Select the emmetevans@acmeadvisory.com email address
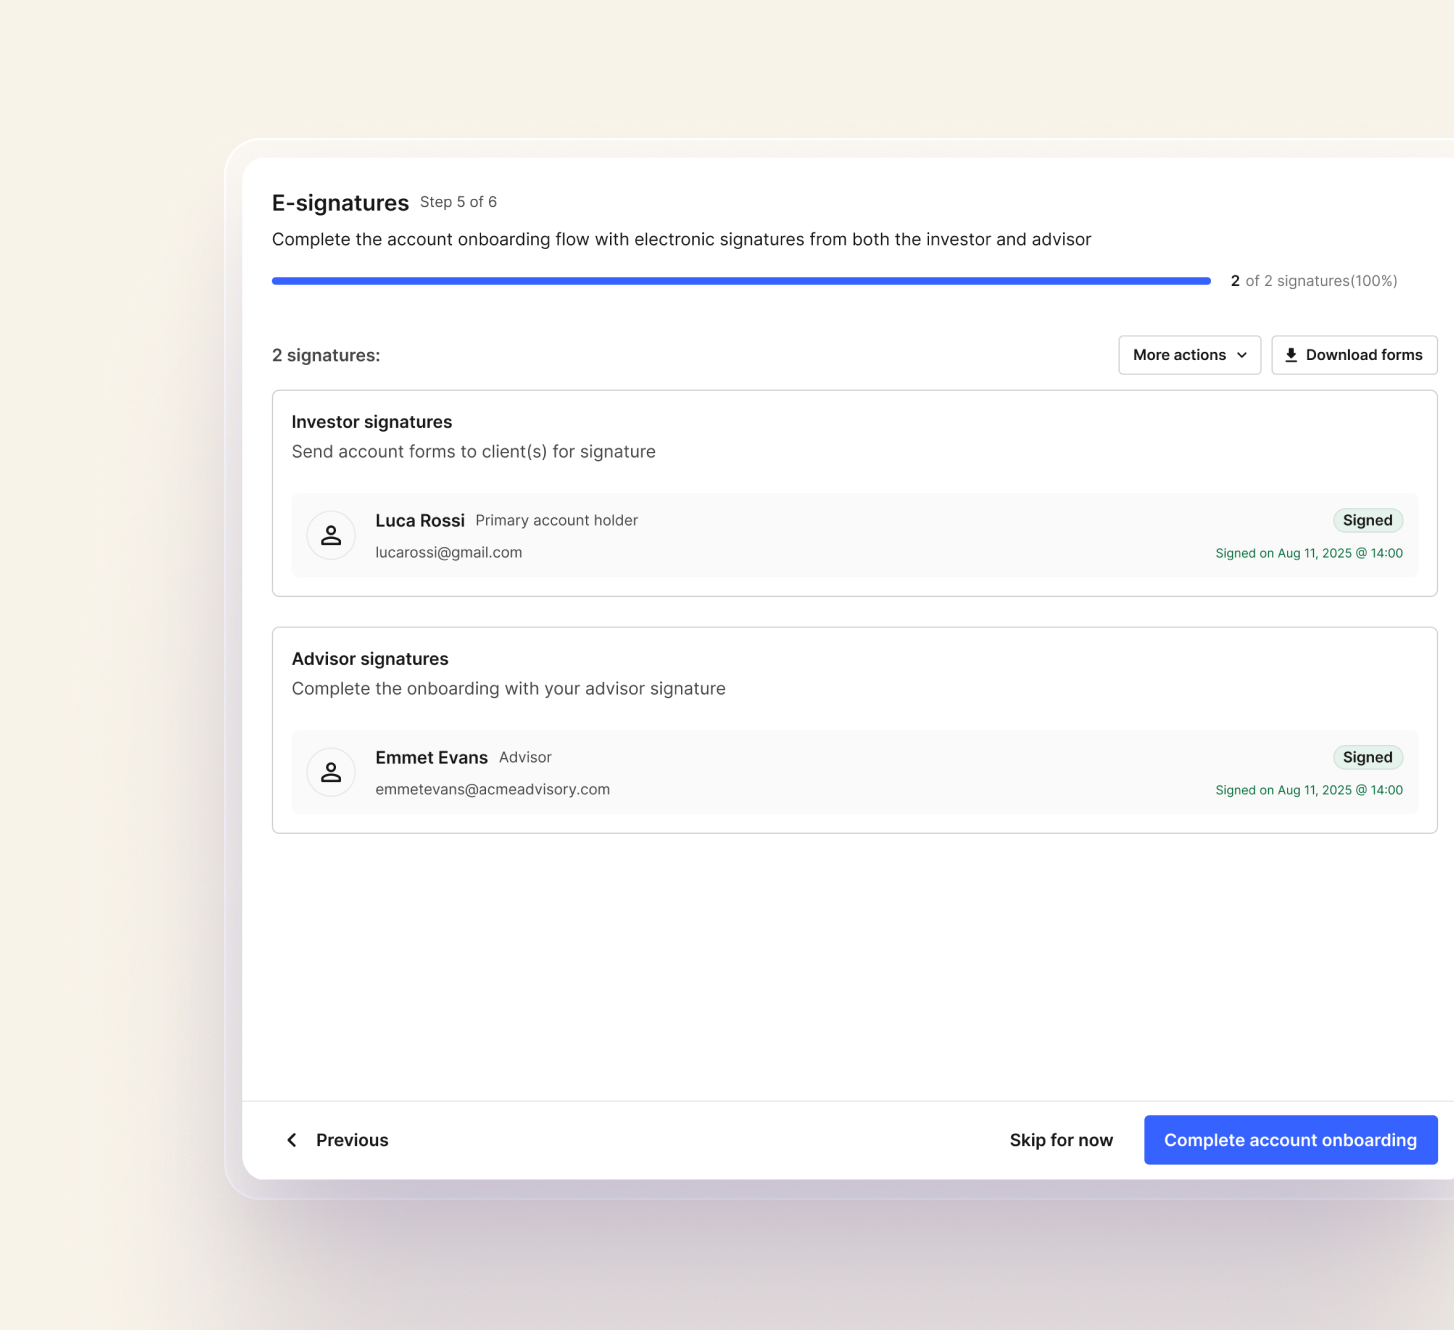 (492, 789)
